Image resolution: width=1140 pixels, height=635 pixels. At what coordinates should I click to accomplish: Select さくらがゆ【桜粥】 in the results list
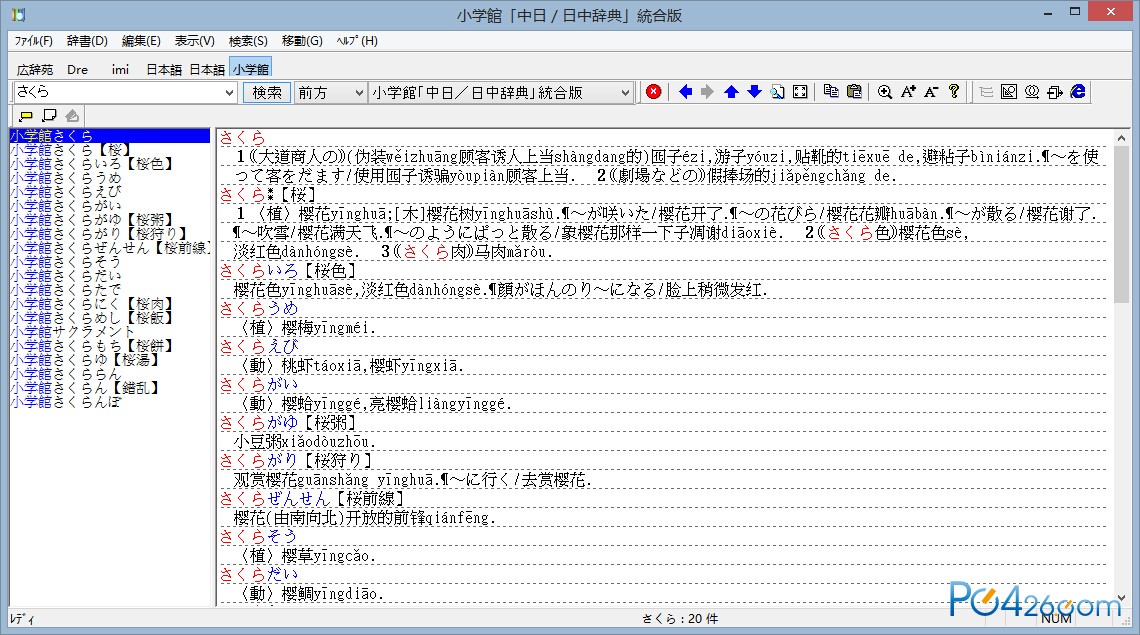pos(92,219)
